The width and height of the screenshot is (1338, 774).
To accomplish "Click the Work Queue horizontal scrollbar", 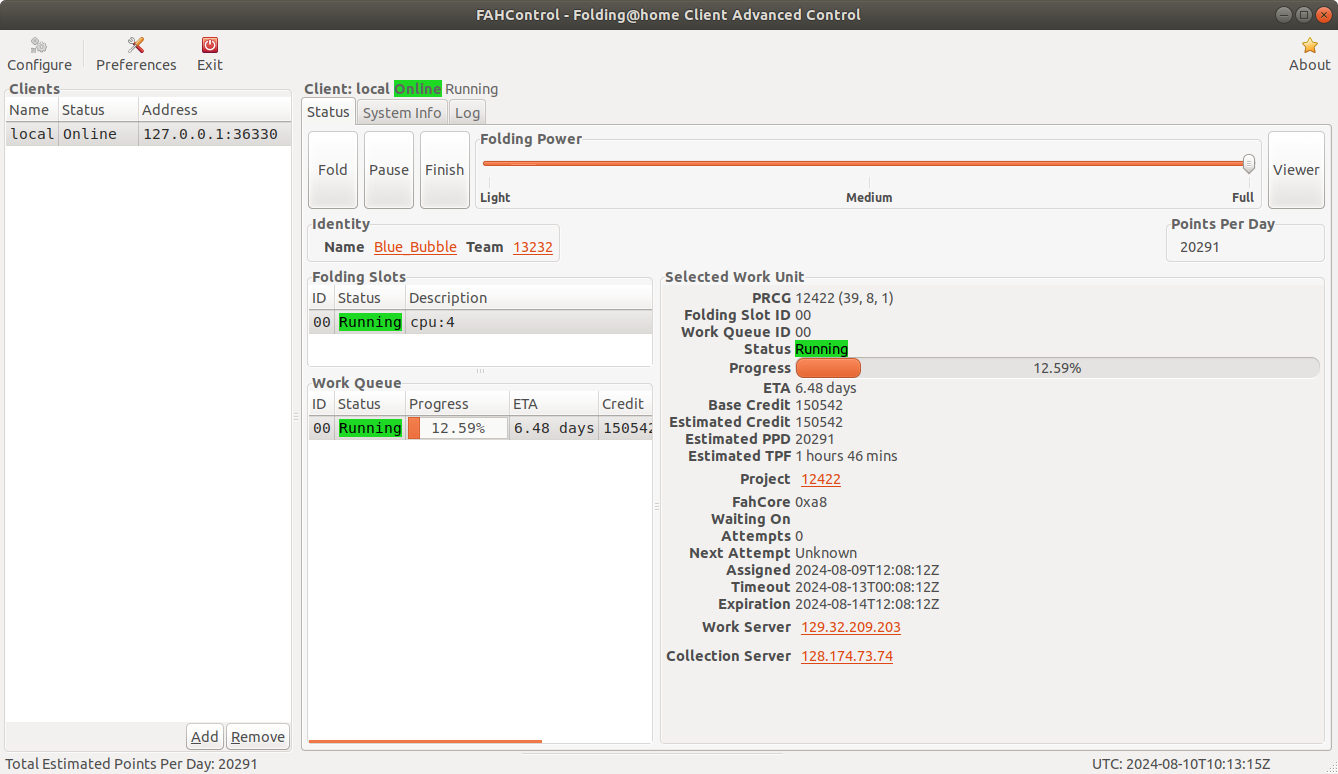I will (425, 741).
